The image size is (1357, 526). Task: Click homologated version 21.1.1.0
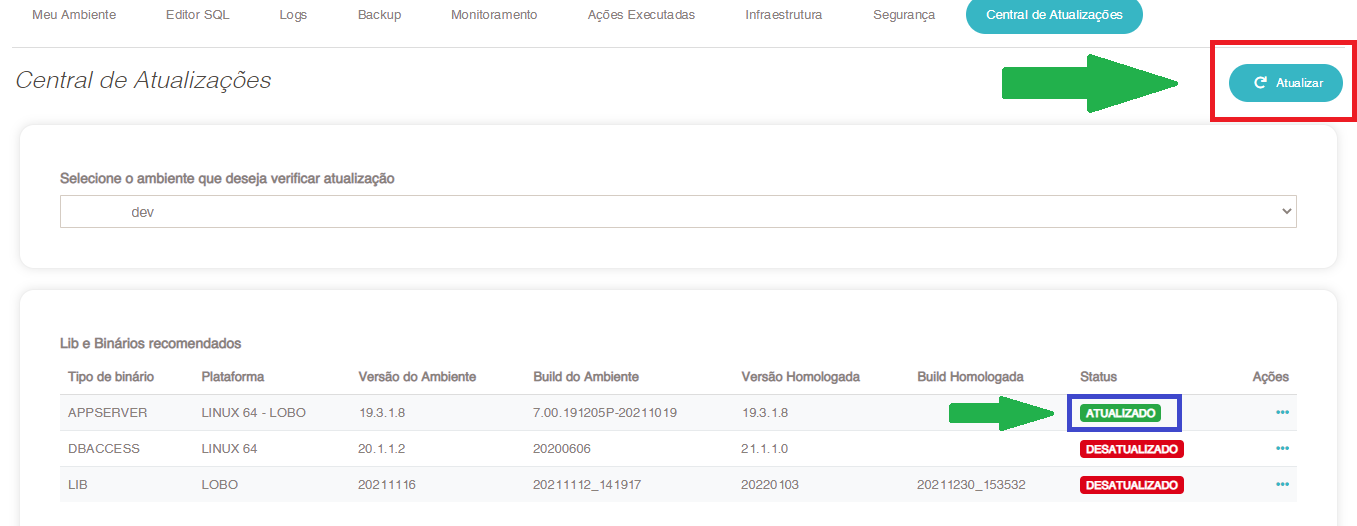[765, 449]
